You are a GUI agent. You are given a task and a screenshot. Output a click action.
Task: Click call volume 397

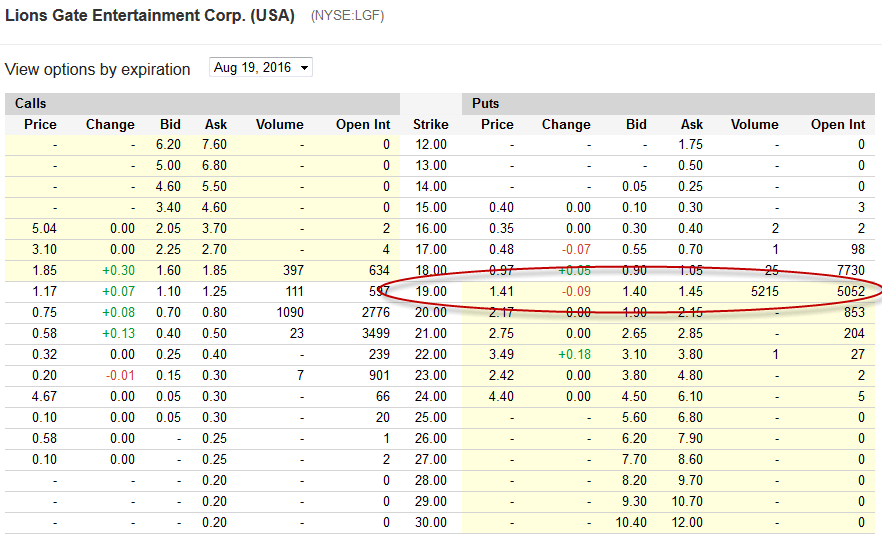(x=293, y=270)
